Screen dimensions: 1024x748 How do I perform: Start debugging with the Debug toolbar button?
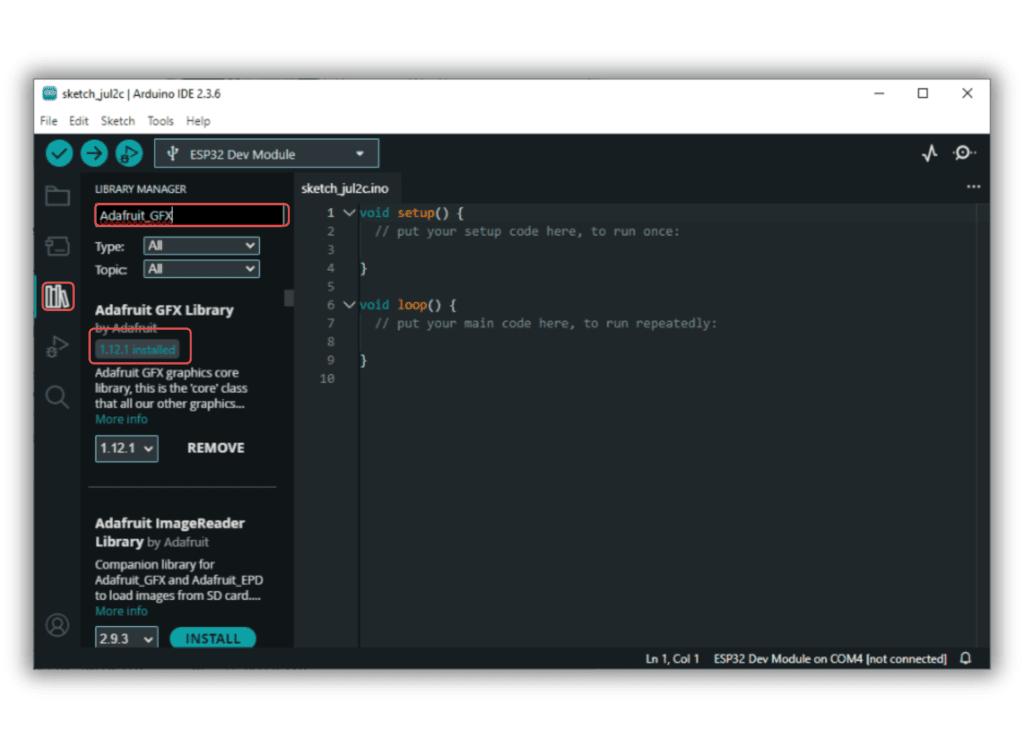(x=129, y=154)
